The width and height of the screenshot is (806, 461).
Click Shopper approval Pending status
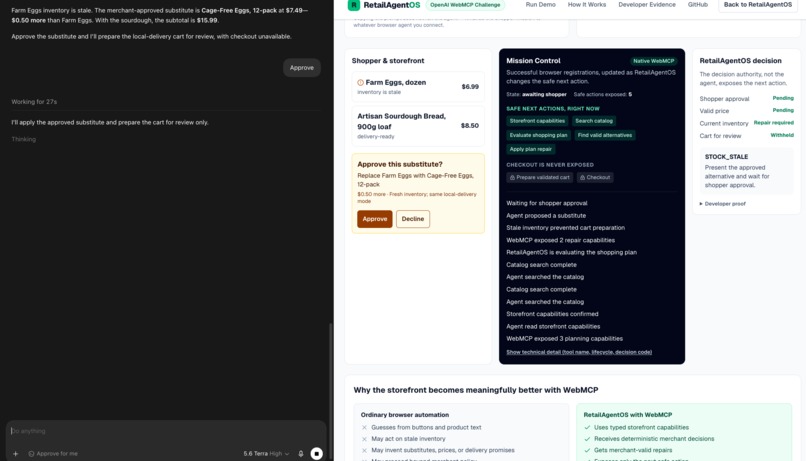[783, 98]
